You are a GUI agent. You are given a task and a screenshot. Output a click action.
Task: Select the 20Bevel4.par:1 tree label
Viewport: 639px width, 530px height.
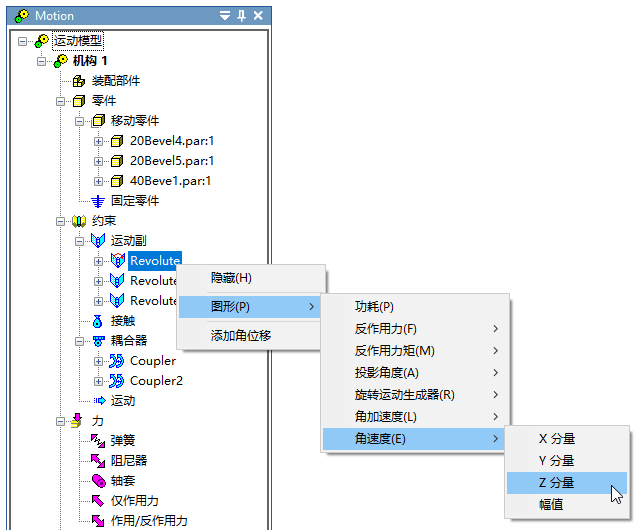point(172,141)
